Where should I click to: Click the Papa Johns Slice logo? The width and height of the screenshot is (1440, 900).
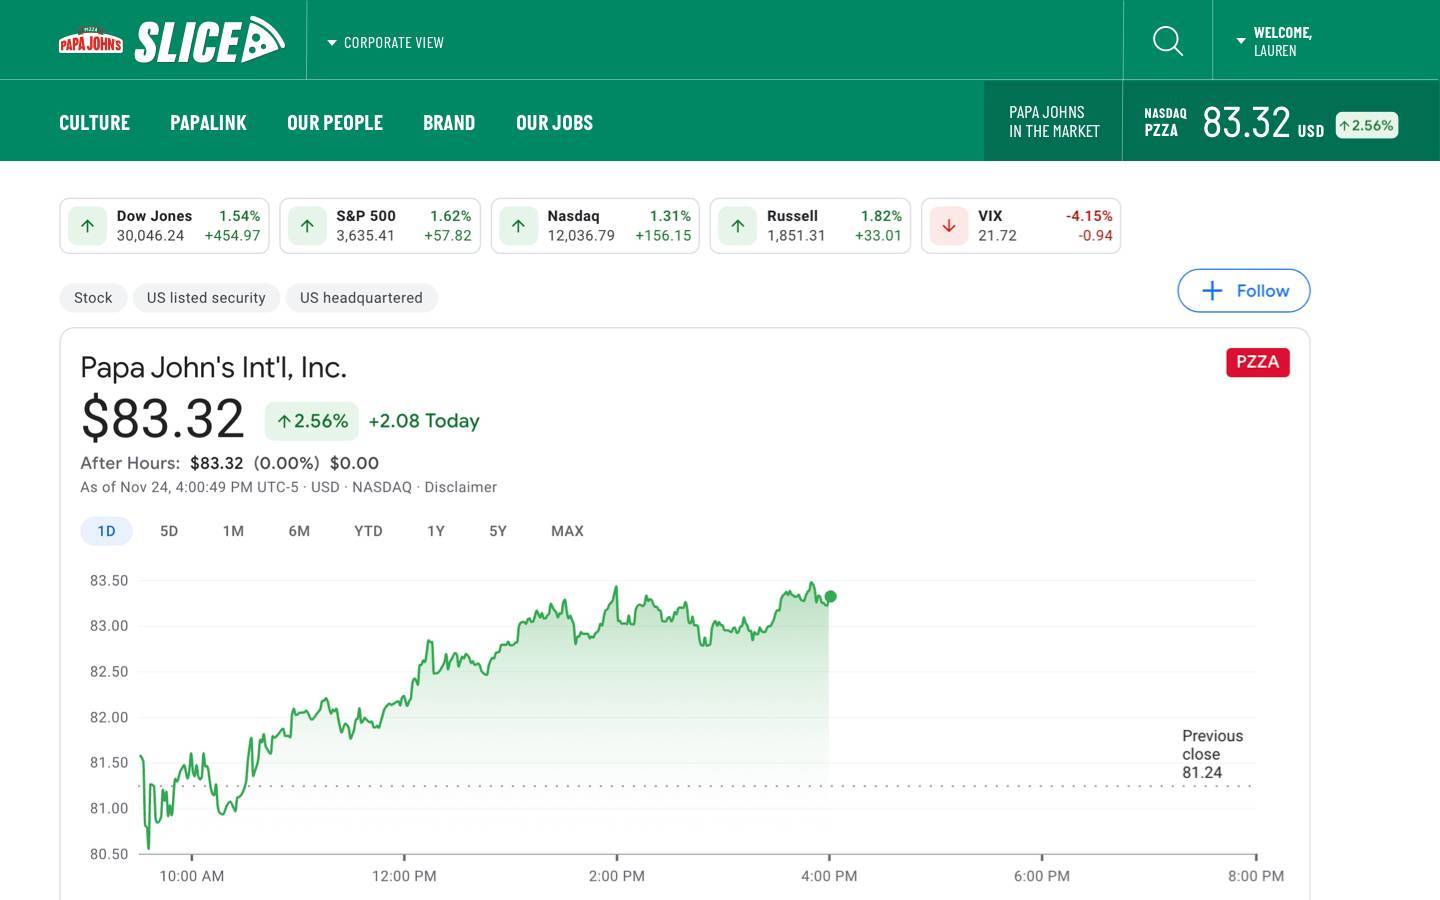tap(172, 40)
